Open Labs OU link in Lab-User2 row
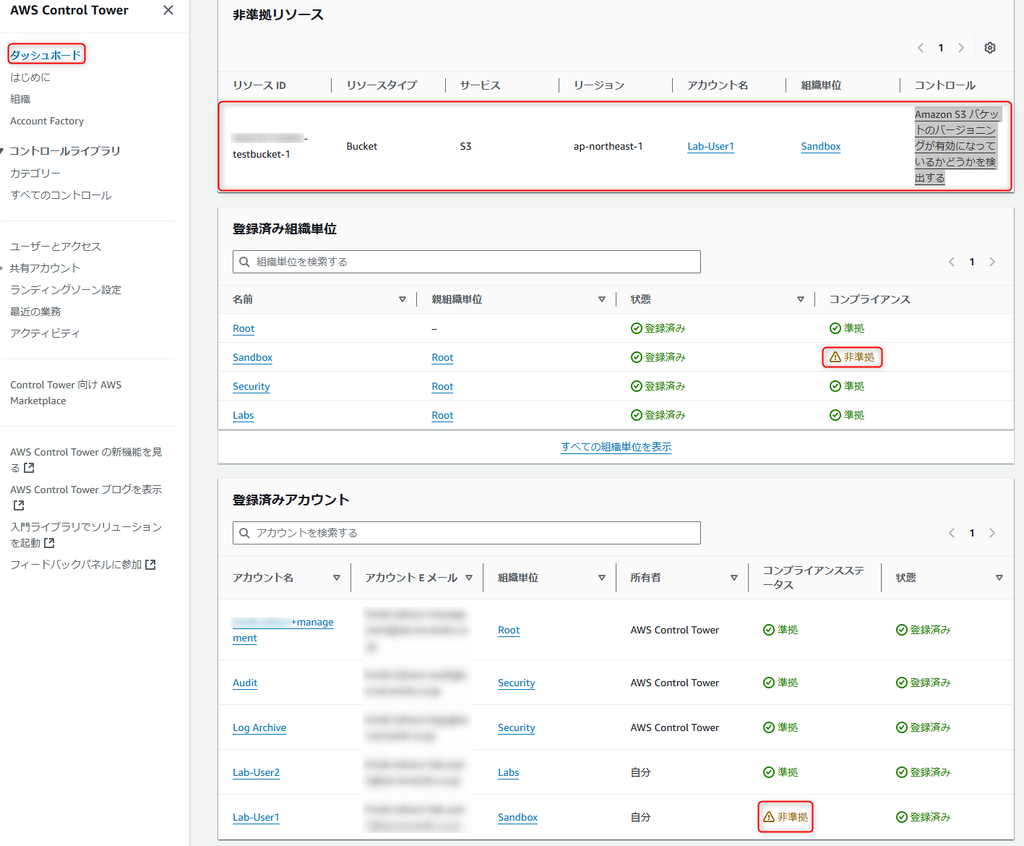This screenshot has height=846, width=1024. (x=508, y=772)
